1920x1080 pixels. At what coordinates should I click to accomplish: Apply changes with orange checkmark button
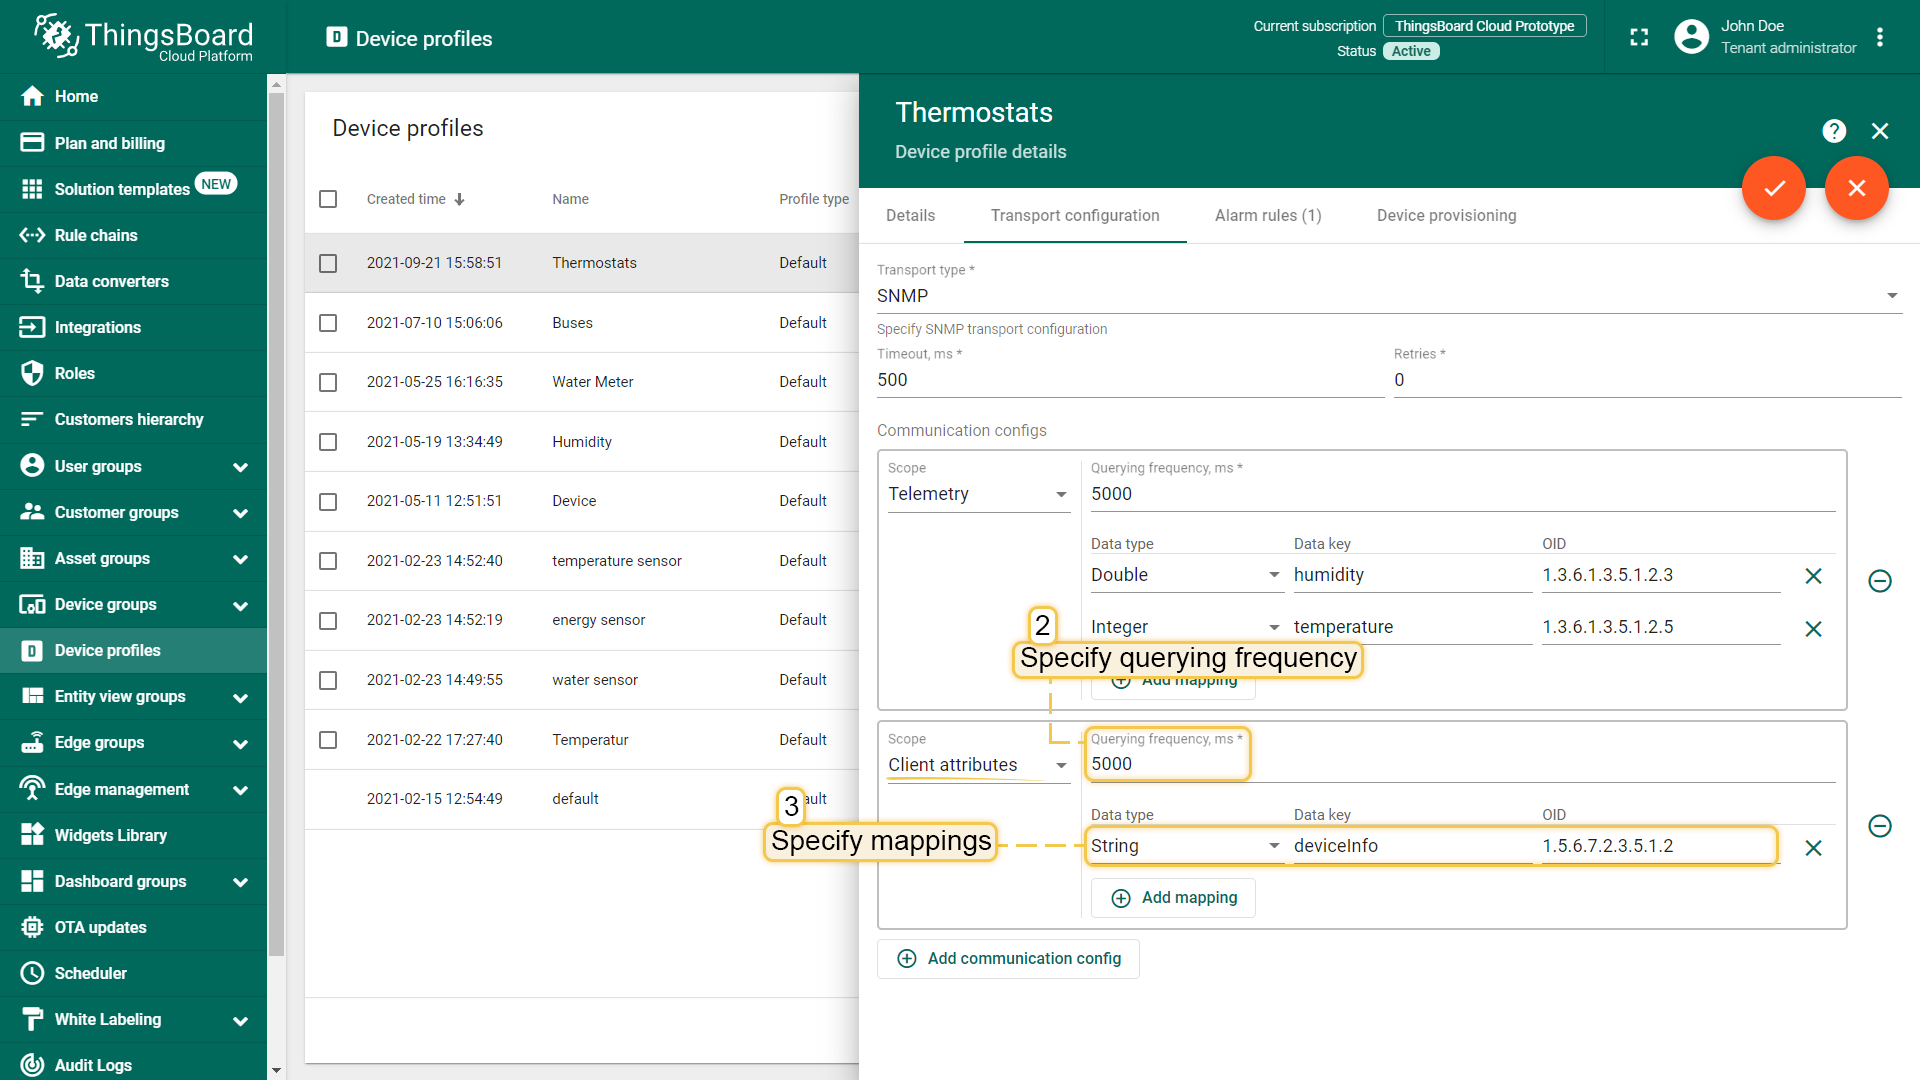(1774, 188)
